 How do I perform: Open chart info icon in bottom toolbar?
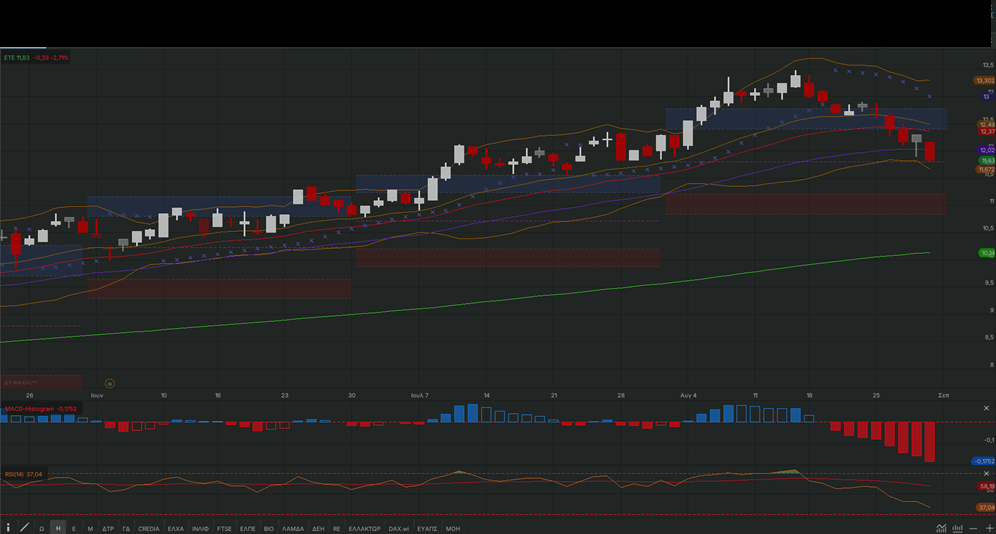pos(8,528)
